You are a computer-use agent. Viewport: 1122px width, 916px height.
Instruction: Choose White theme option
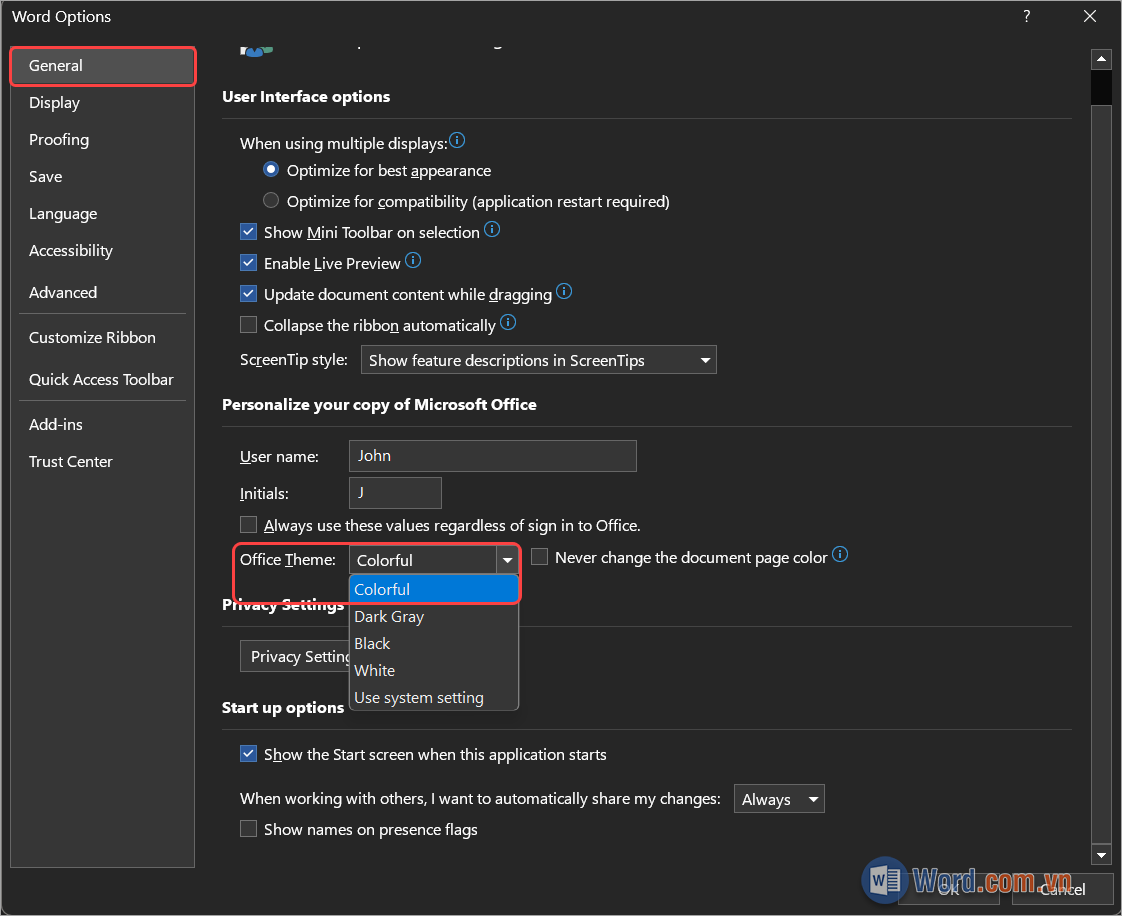click(434, 671)
